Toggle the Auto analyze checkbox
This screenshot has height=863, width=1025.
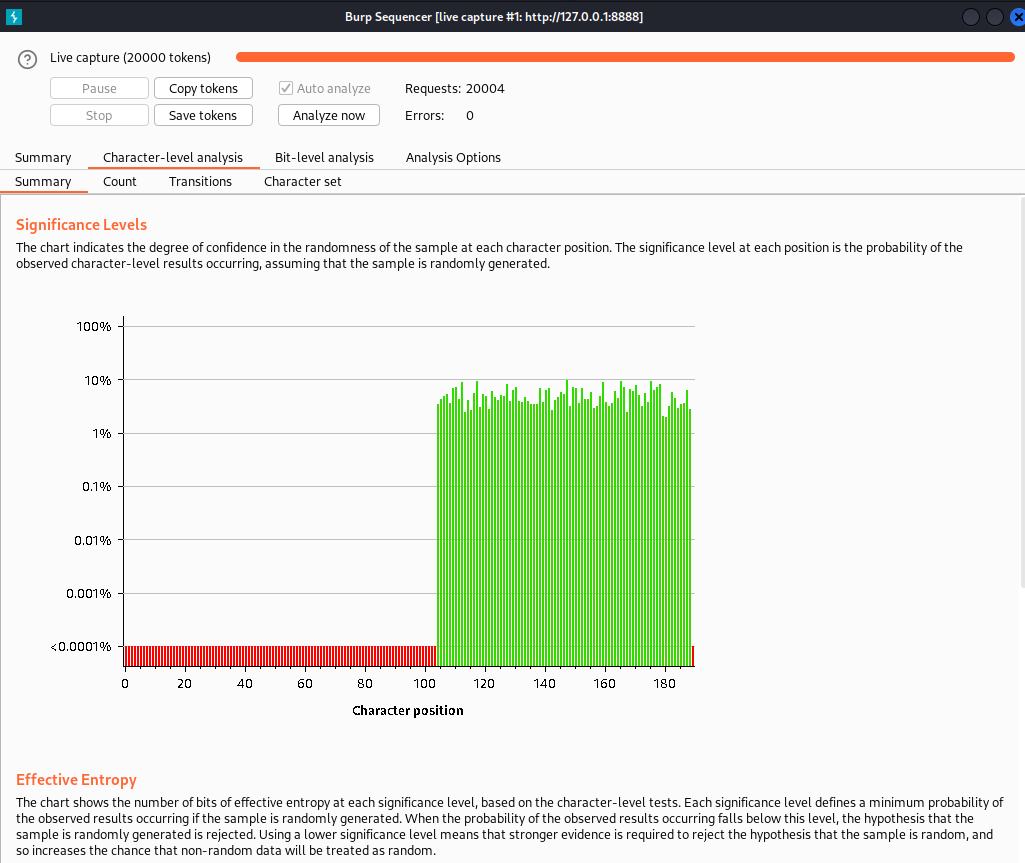pos(286,88)
